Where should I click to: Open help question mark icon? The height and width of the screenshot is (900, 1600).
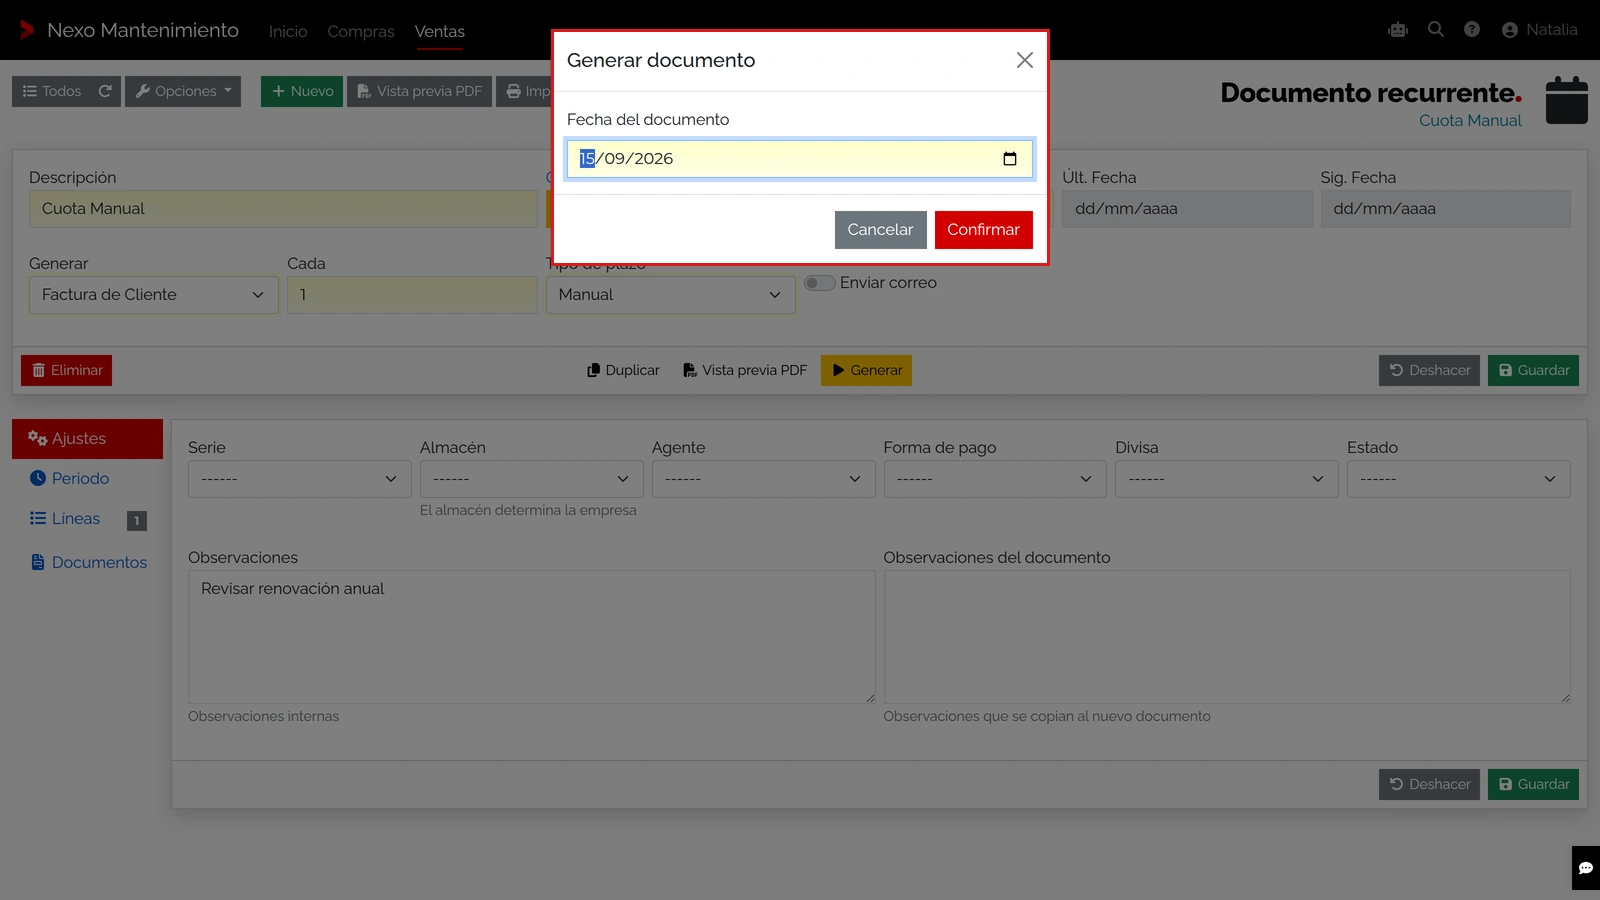1472,30
